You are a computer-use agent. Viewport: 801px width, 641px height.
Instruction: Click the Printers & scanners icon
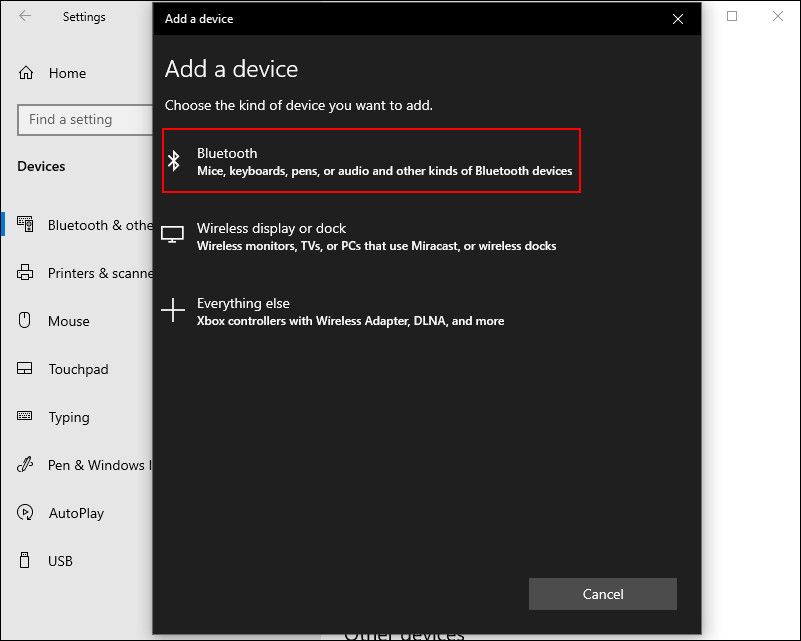click(x=26, y=273)
